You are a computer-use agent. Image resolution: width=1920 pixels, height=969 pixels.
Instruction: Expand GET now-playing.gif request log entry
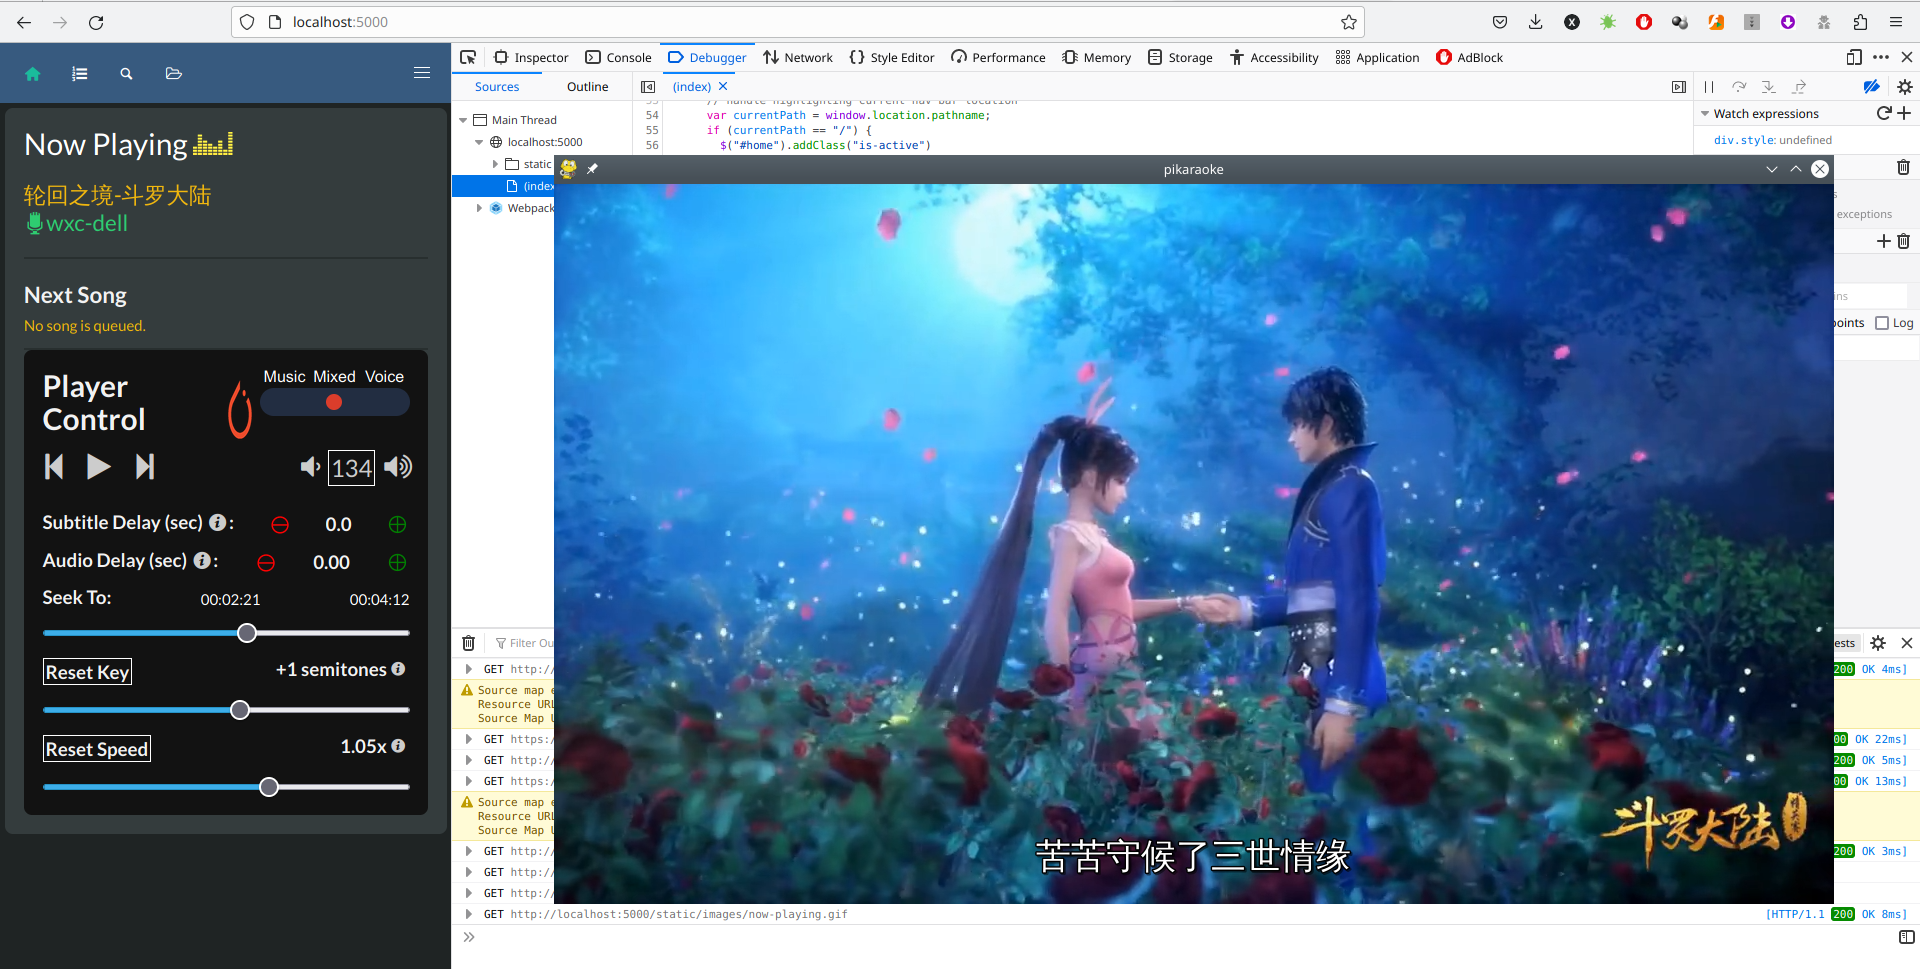pyautogui.click(x=468, y=914)
